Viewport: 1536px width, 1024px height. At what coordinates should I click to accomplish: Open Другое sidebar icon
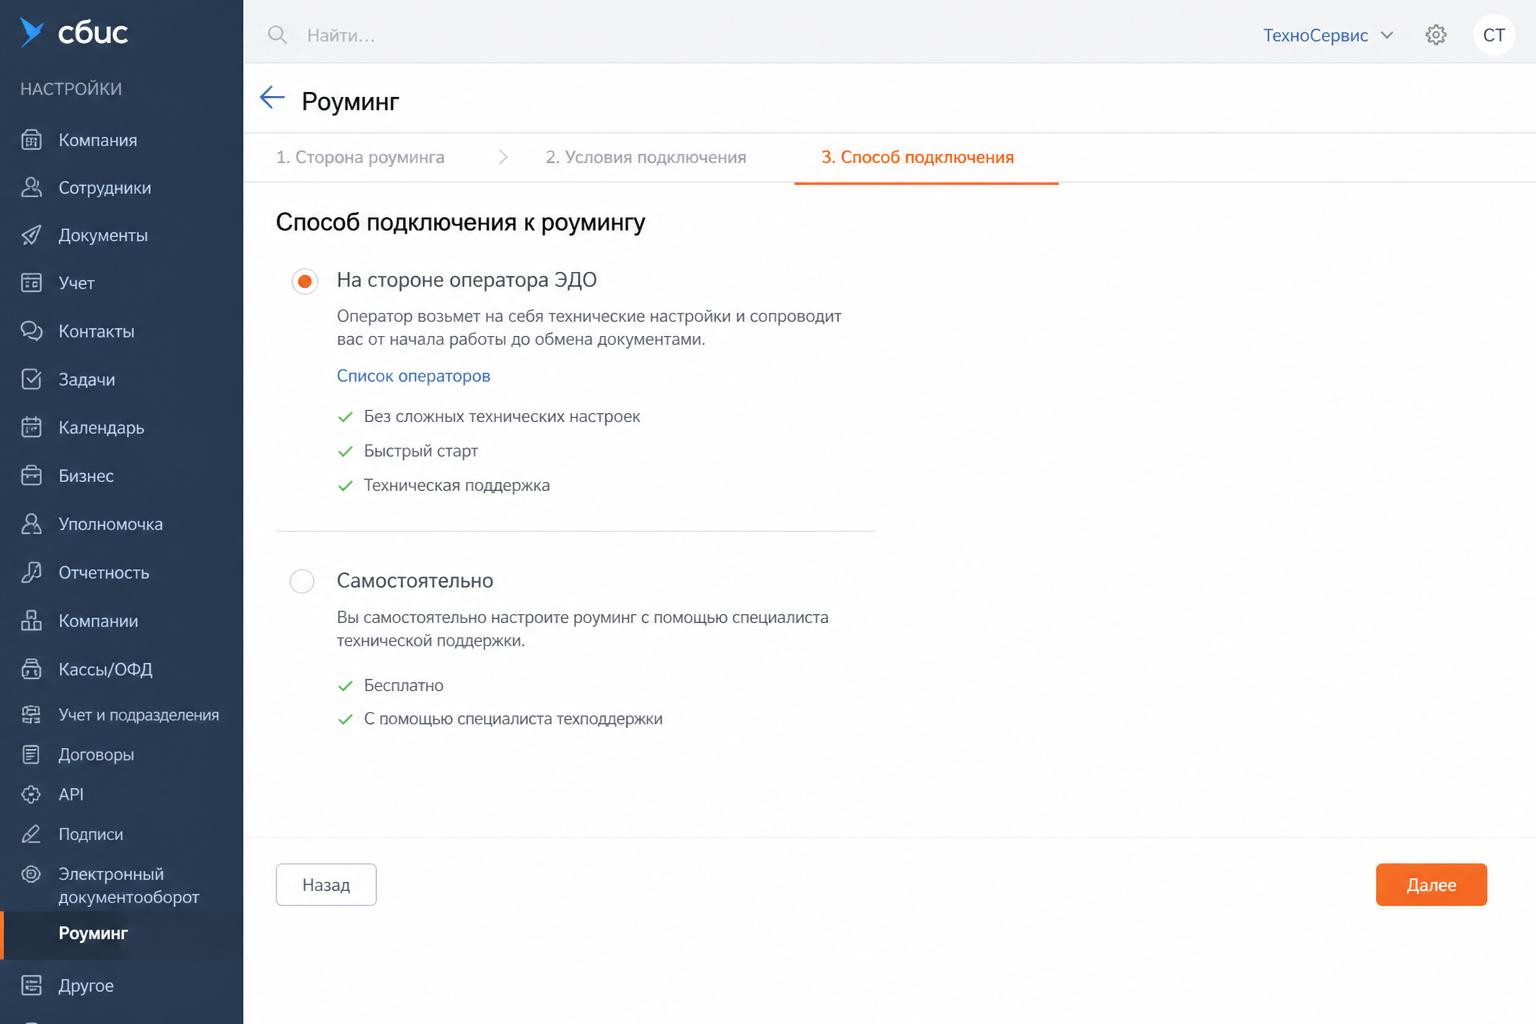coord(32,985)
